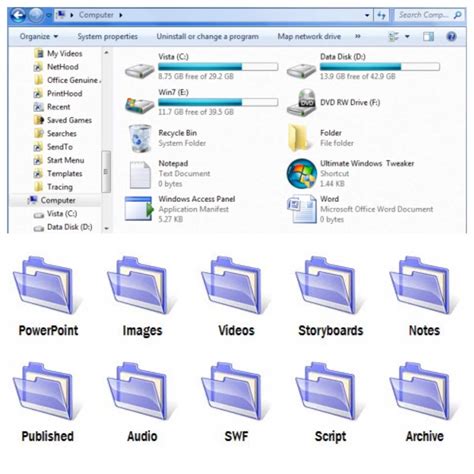The width and height of the screenshot is (474, 474).
Task: Click the Back navigation arrow
Action: point(18,15)
